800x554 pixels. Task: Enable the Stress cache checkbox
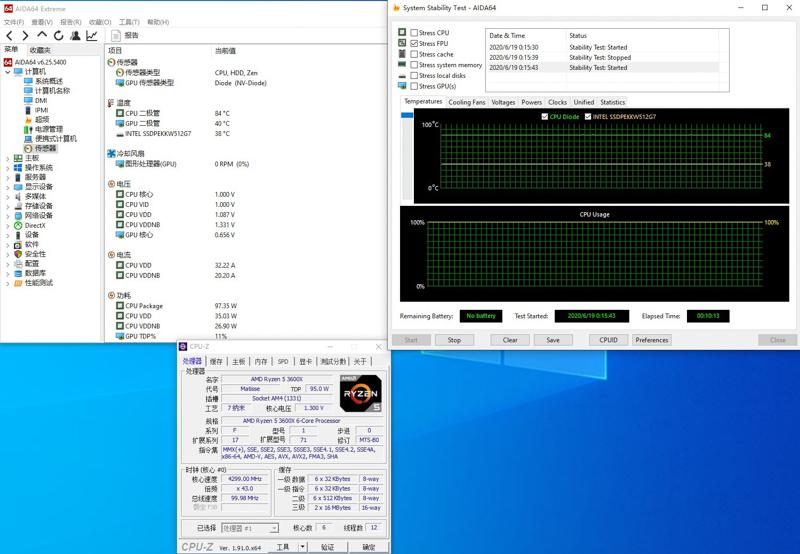pyautogui.click(x=414, y=54)
